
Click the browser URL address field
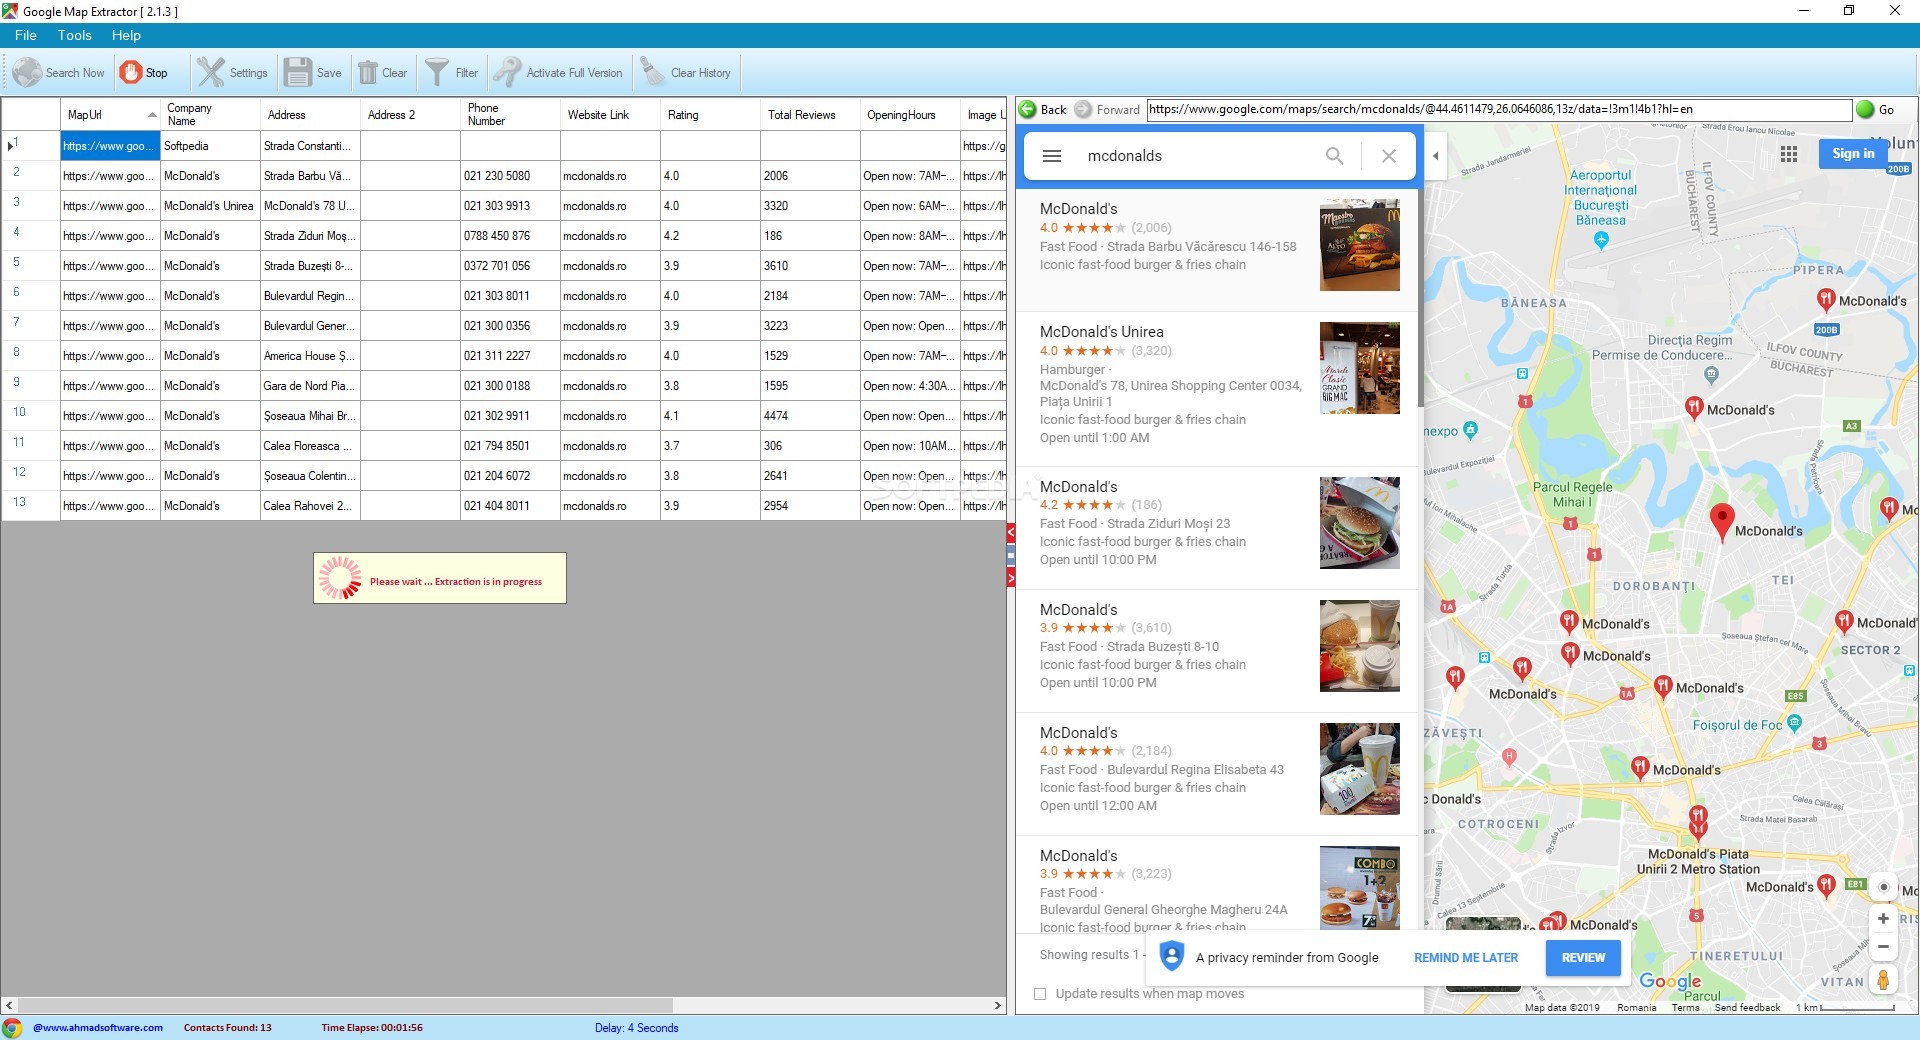1499,110
